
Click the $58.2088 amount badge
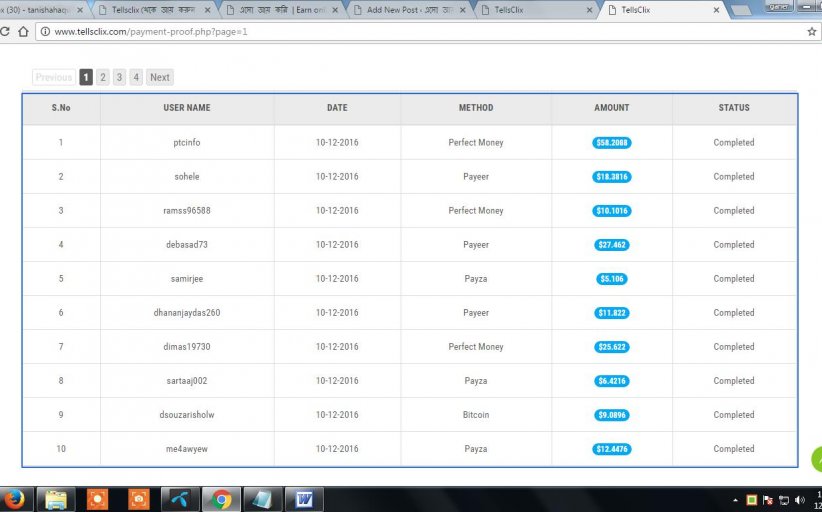(x=611, y=143)
